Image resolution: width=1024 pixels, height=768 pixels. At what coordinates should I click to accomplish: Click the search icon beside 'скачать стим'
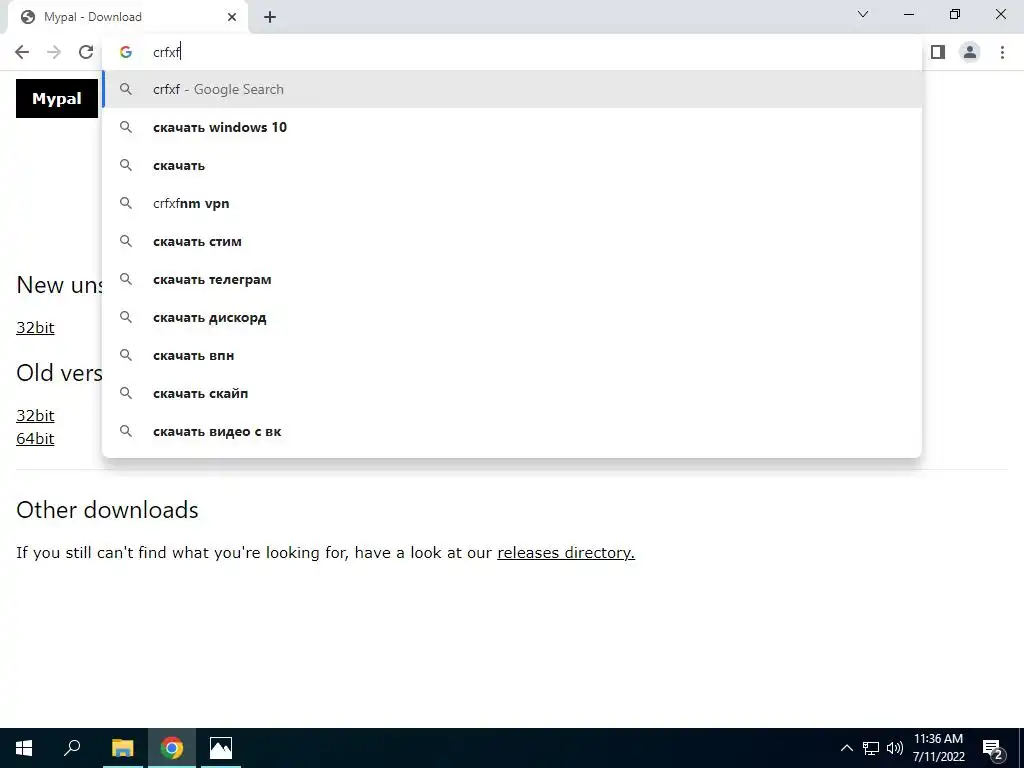click(126, 241)
